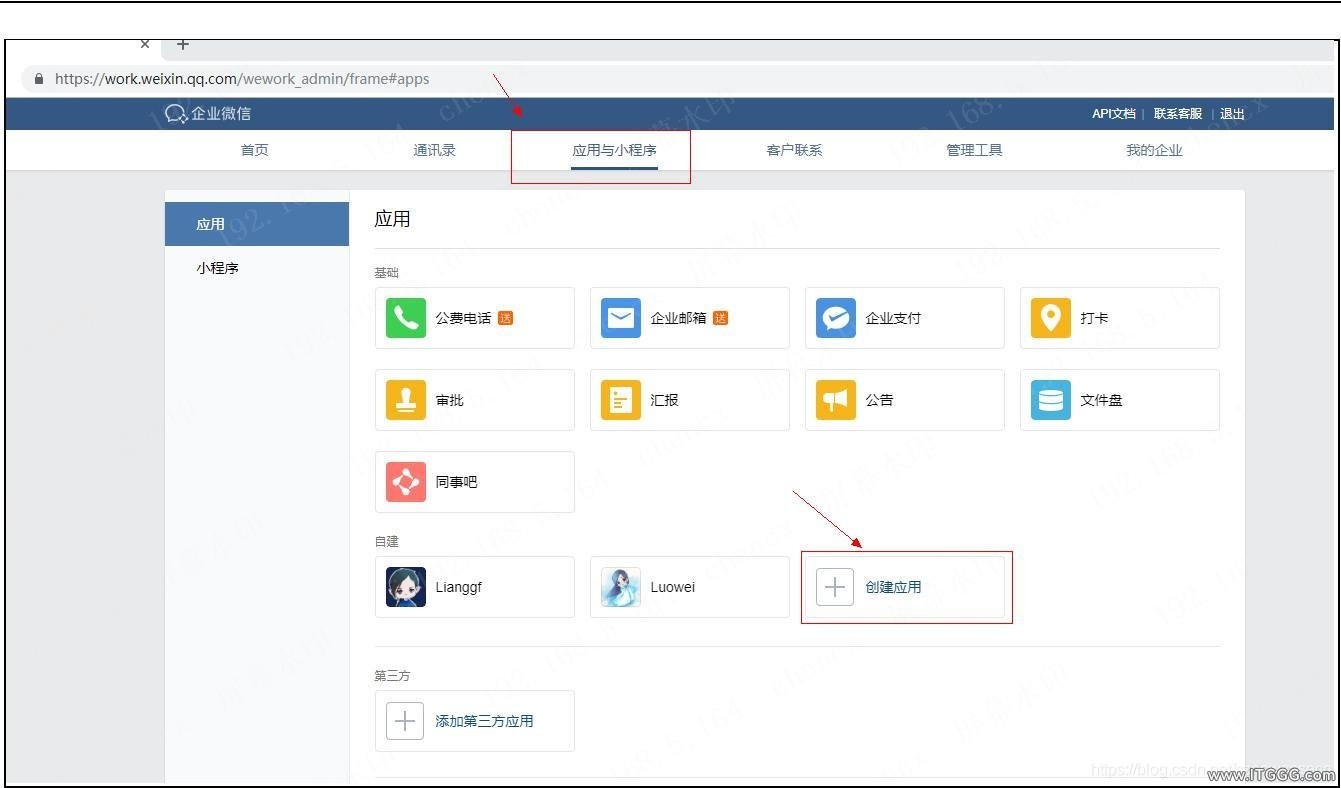Click the 送 badge beside 公费电话
Viewport: 1341px width, 788px height.
point(505,318)
